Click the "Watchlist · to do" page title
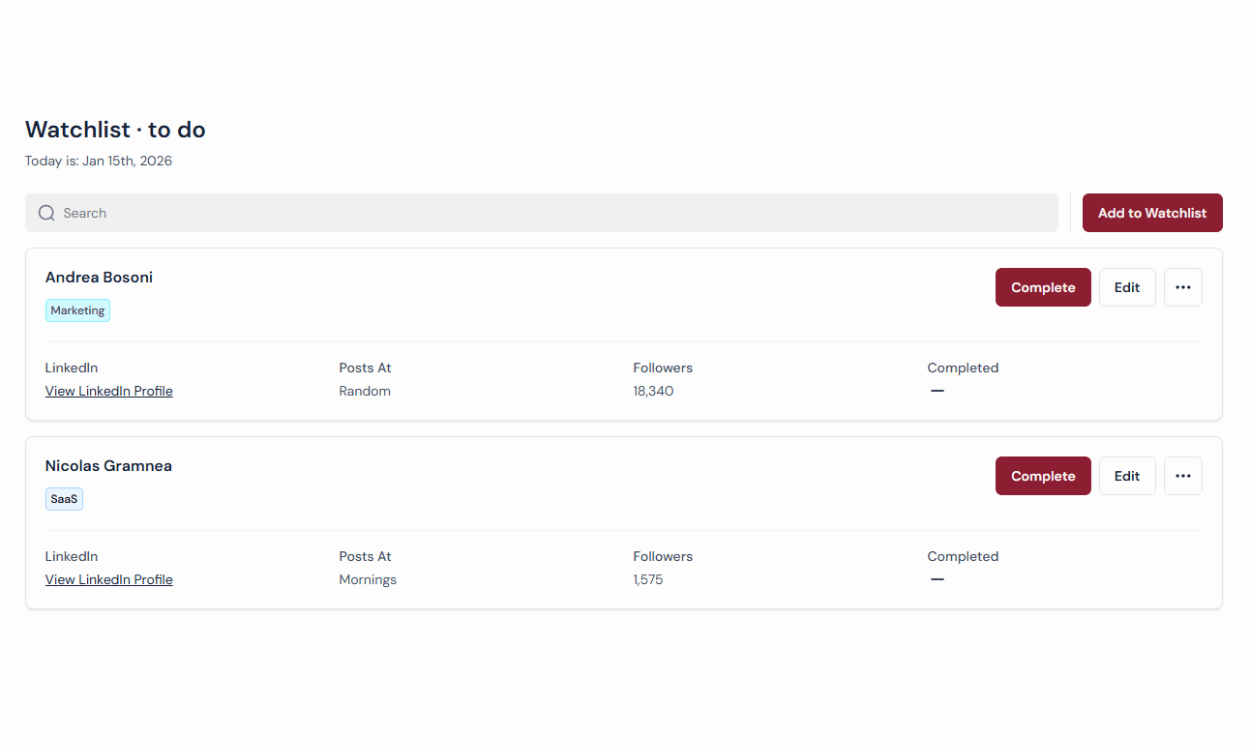 click(x=115, y=130)
